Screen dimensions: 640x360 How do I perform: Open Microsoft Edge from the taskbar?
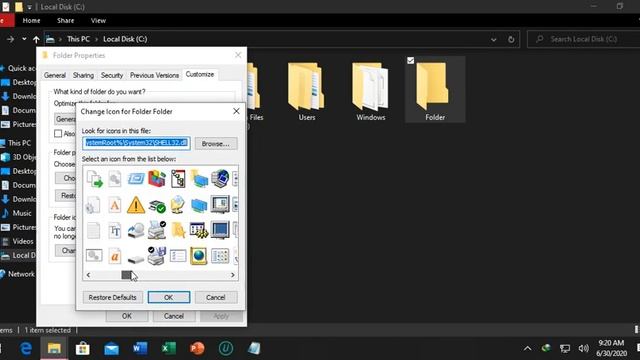click(26, 348)
